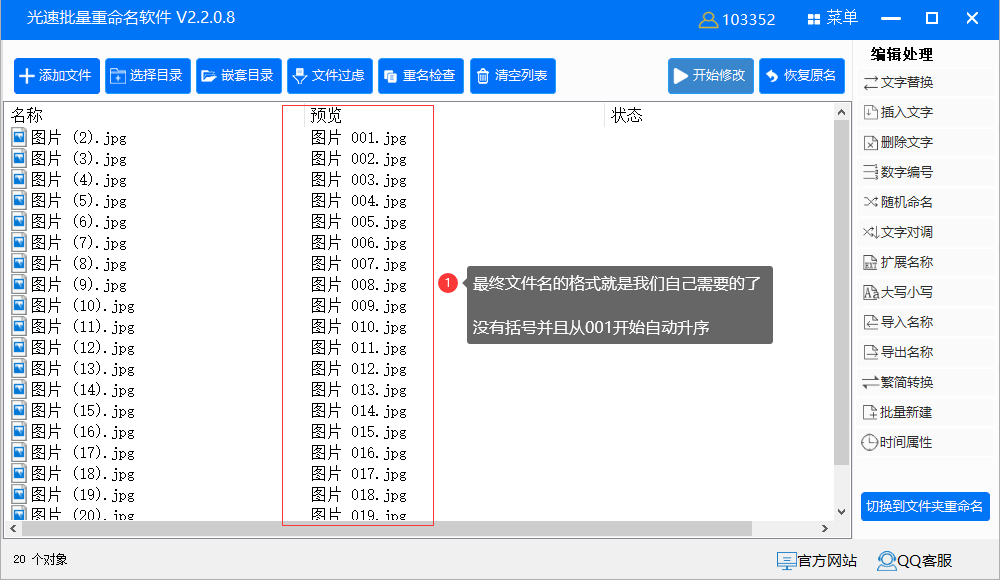
Task: Select file 图片 (8).jpg
Action: tap(69, 264)
